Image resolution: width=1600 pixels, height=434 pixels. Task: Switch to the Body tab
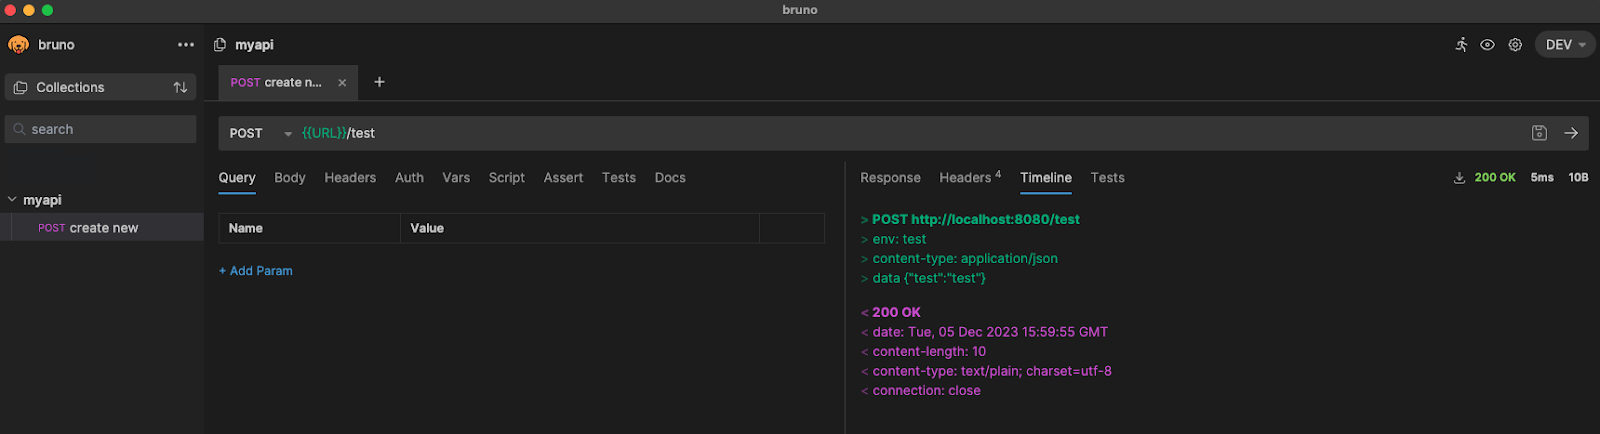pyautogui.click(x=290, y=178)
